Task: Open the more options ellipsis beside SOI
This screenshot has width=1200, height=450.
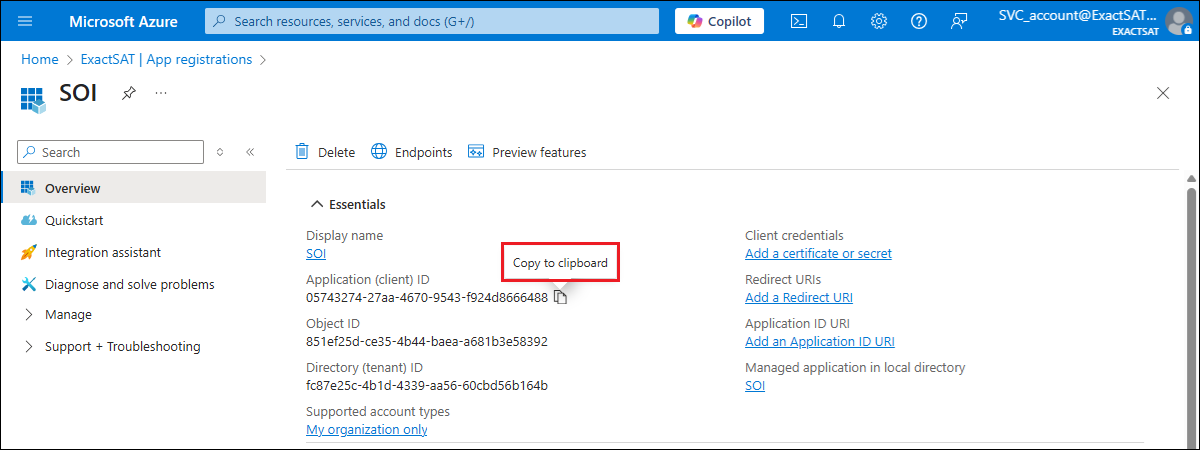Action: coord(160,93)
